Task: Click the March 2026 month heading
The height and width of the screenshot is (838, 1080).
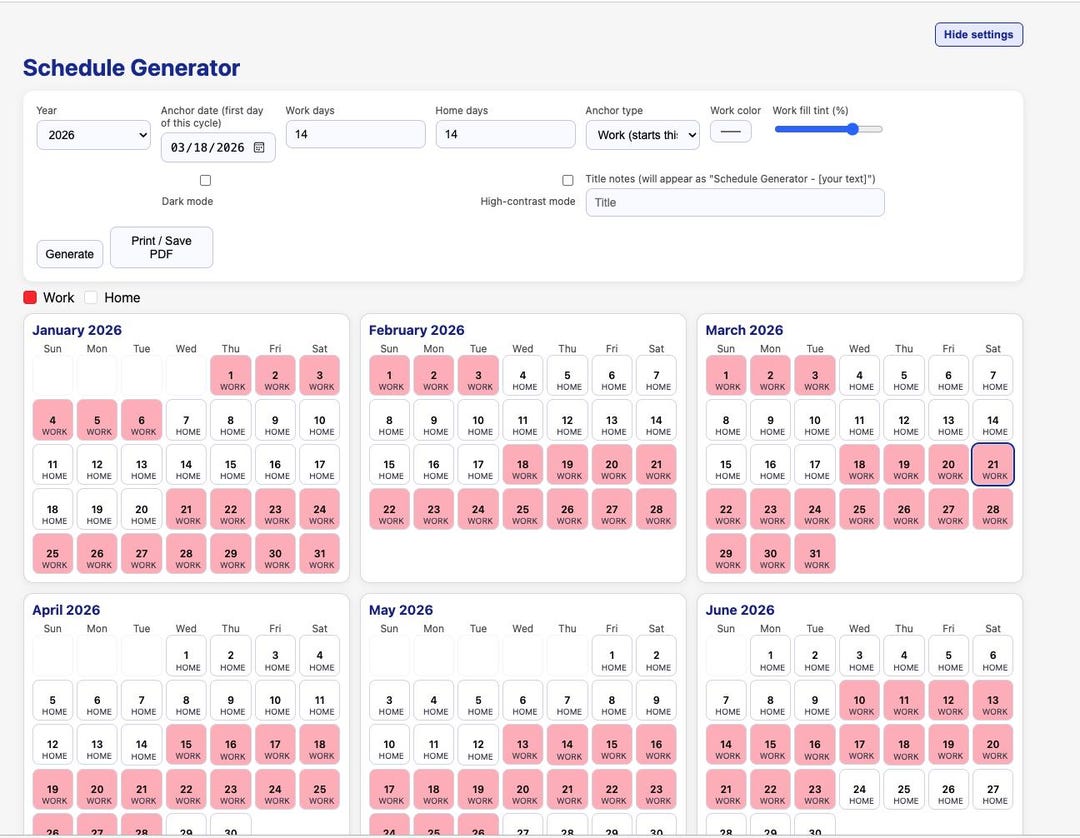Action: [744, 330]
